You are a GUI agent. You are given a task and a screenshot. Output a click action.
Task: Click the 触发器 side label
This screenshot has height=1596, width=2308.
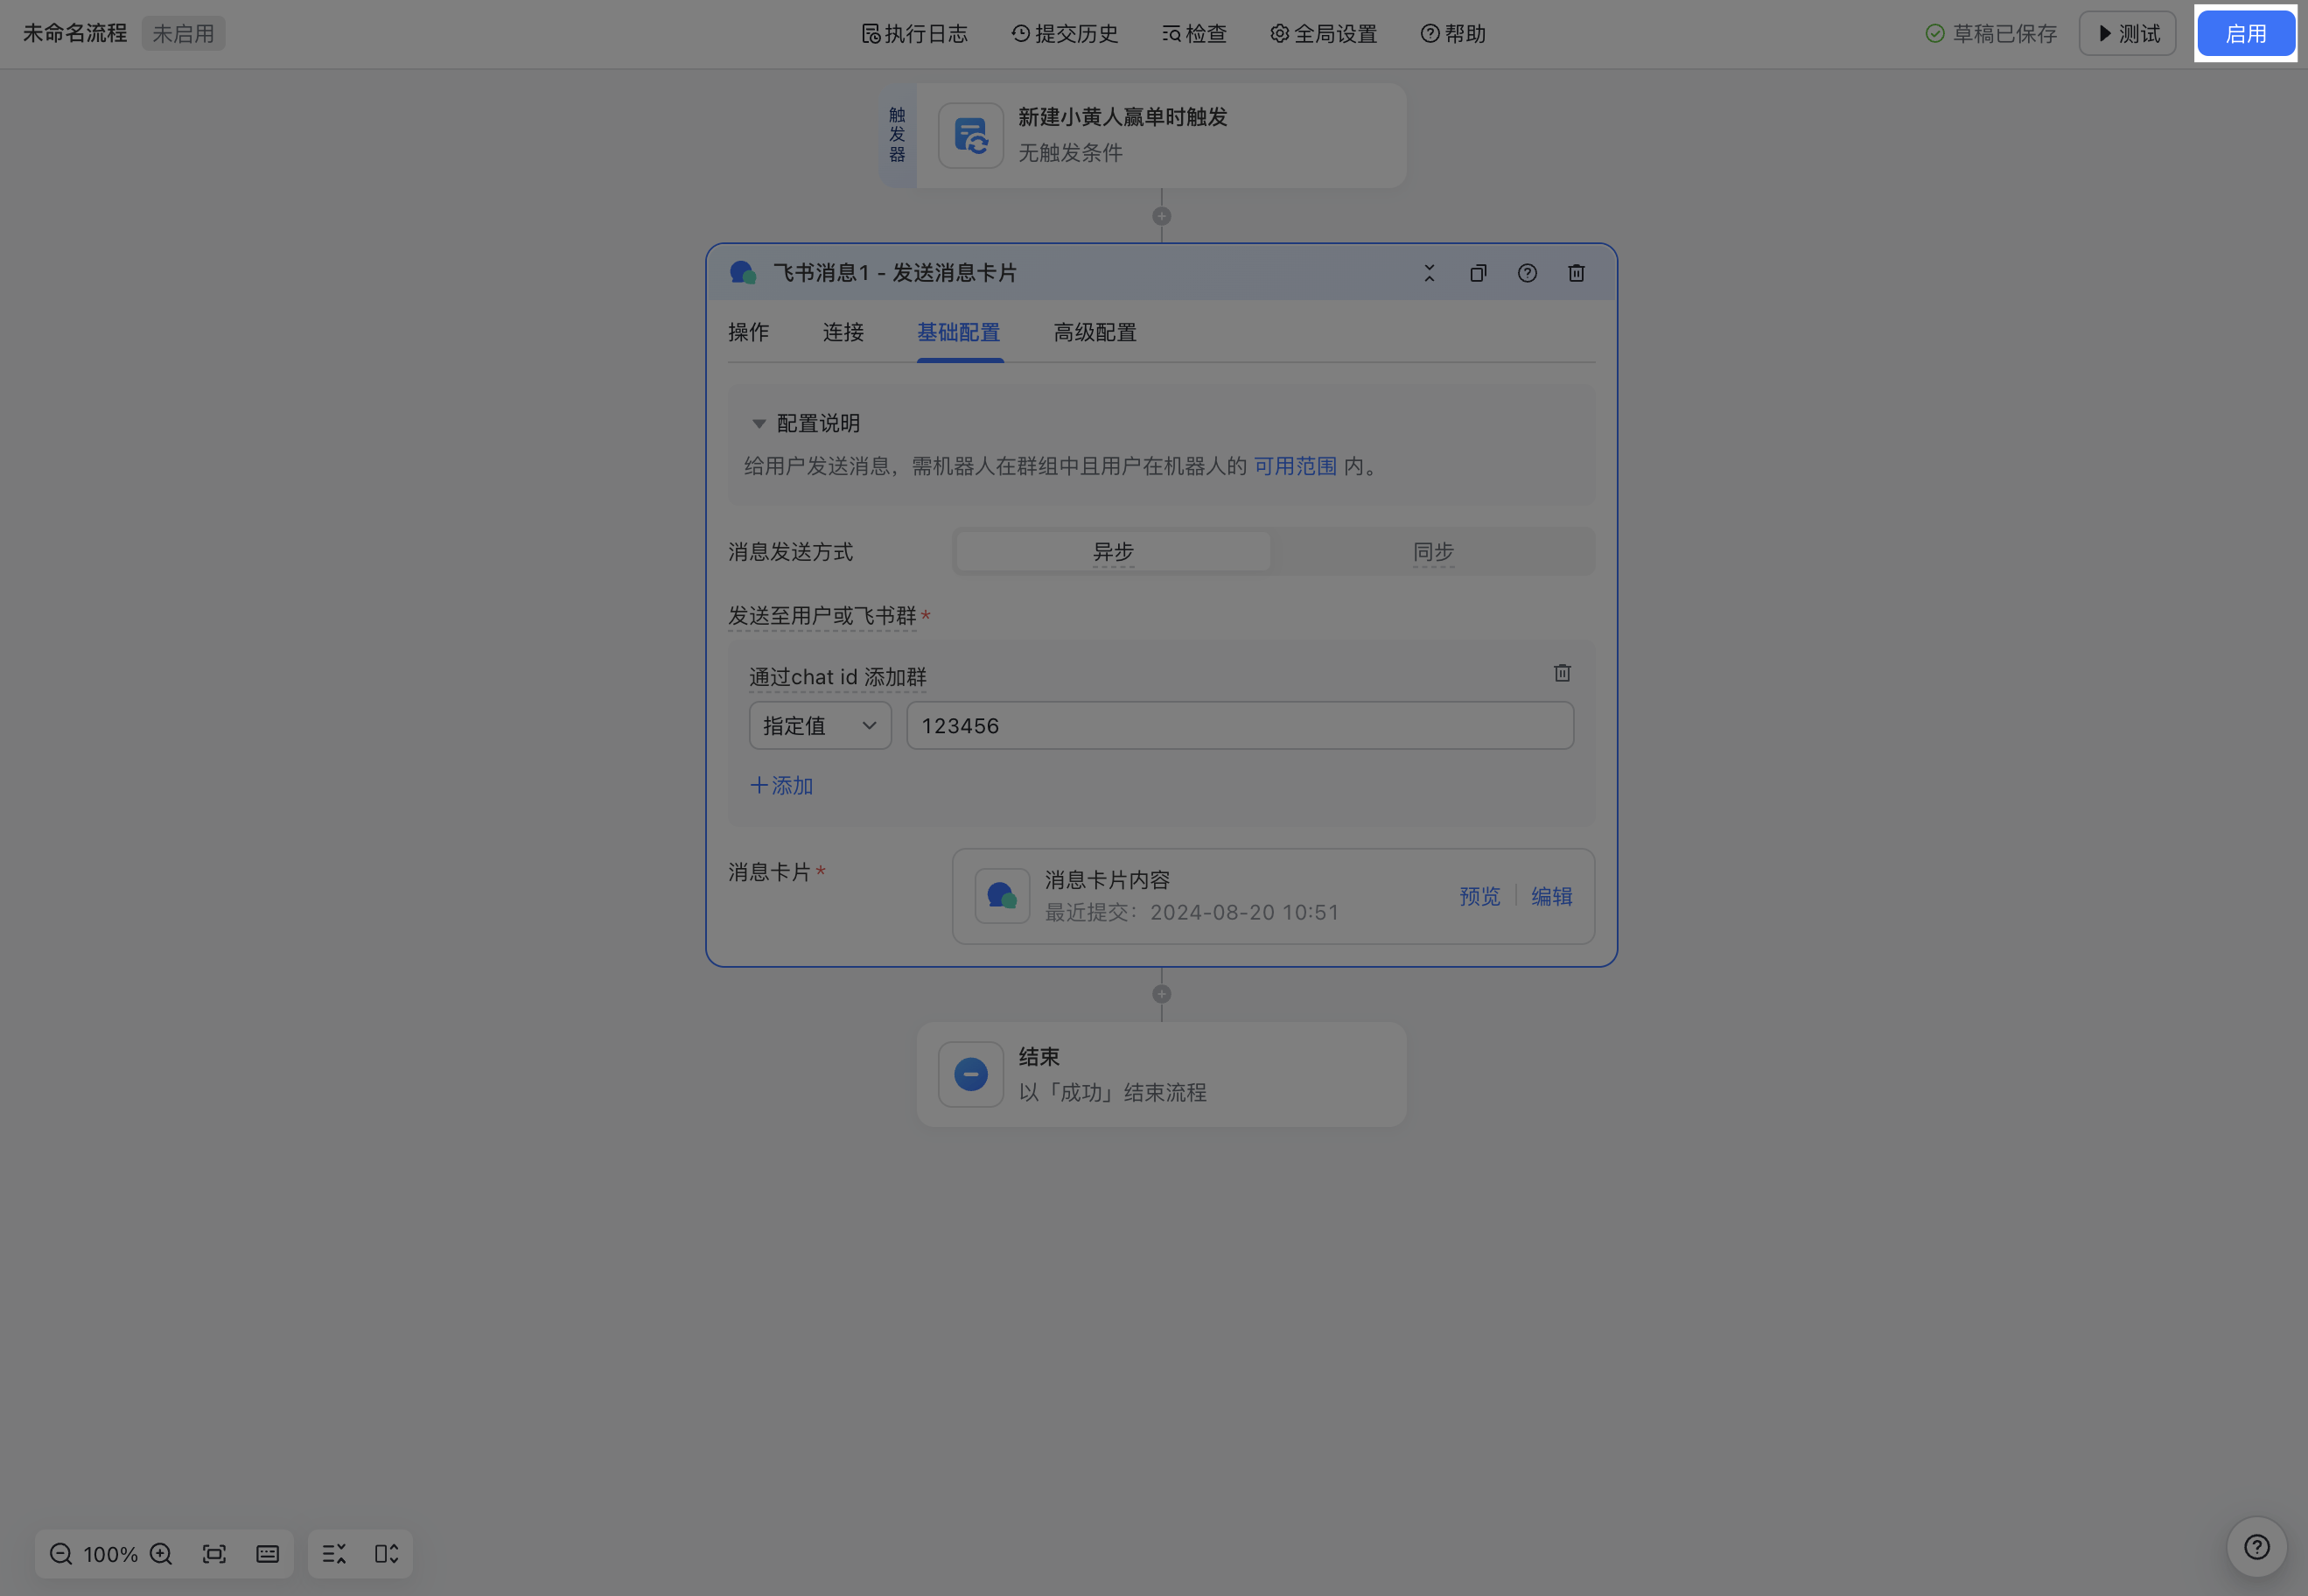pyautogui.click(x=897, y=135)
